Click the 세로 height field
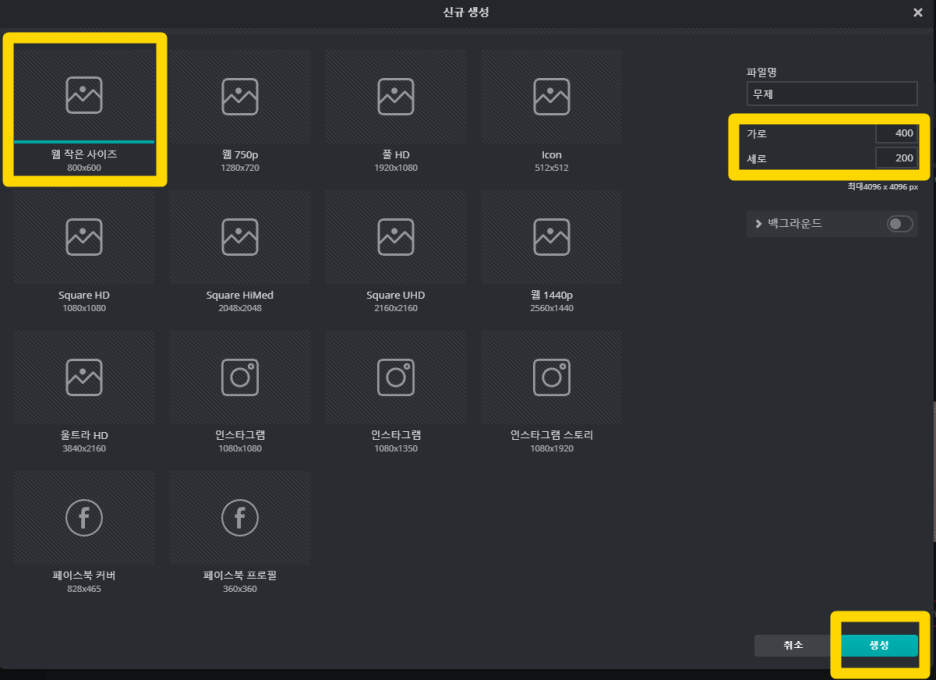The width and height of the screenshot is (936, 680). tap(896, 158)
